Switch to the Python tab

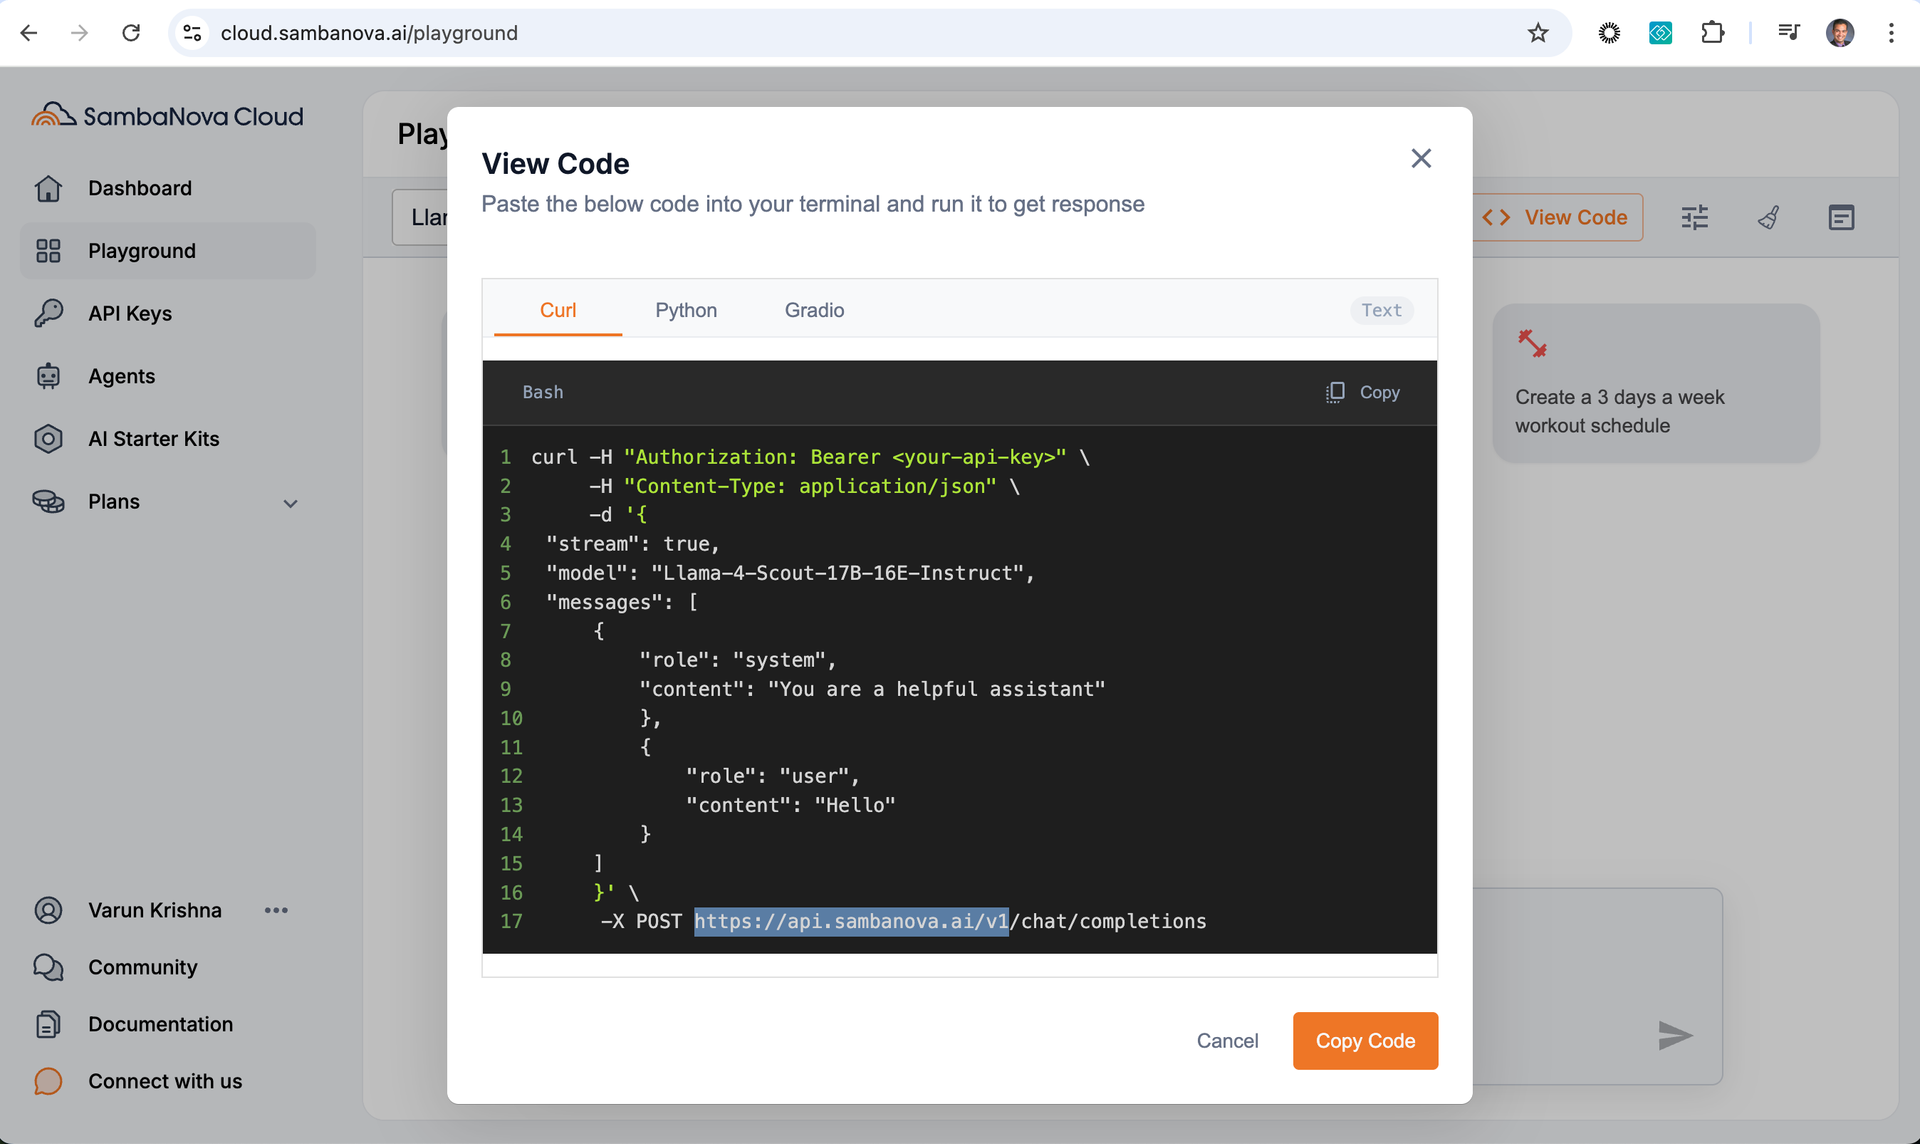[x=686, y=310]
